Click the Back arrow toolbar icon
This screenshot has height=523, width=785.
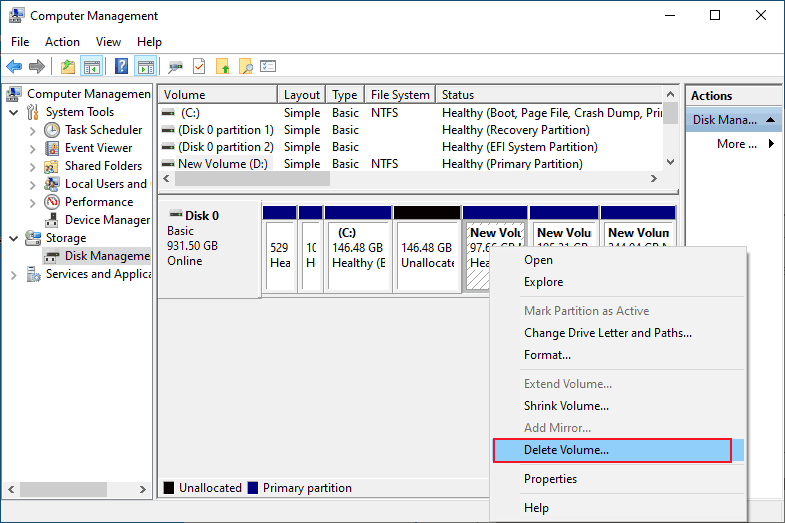point(14,66)
